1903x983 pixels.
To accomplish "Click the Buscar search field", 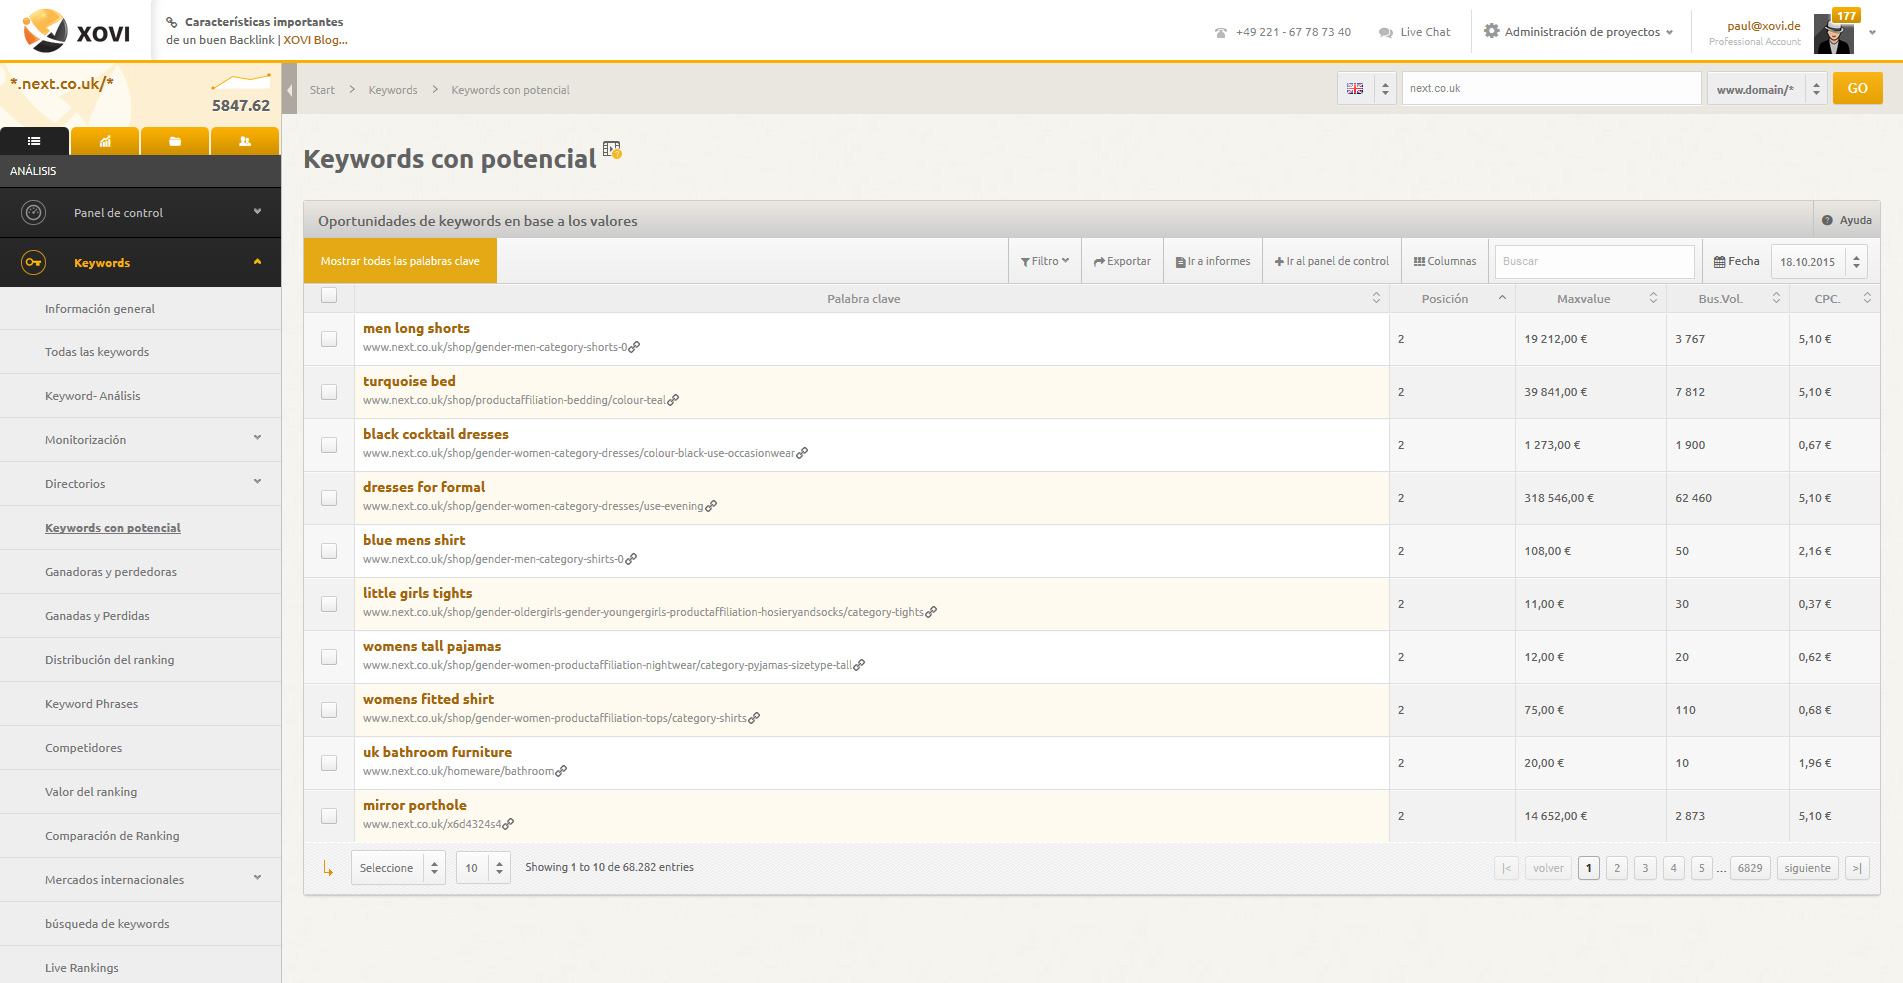I will tap(1595, 261).
